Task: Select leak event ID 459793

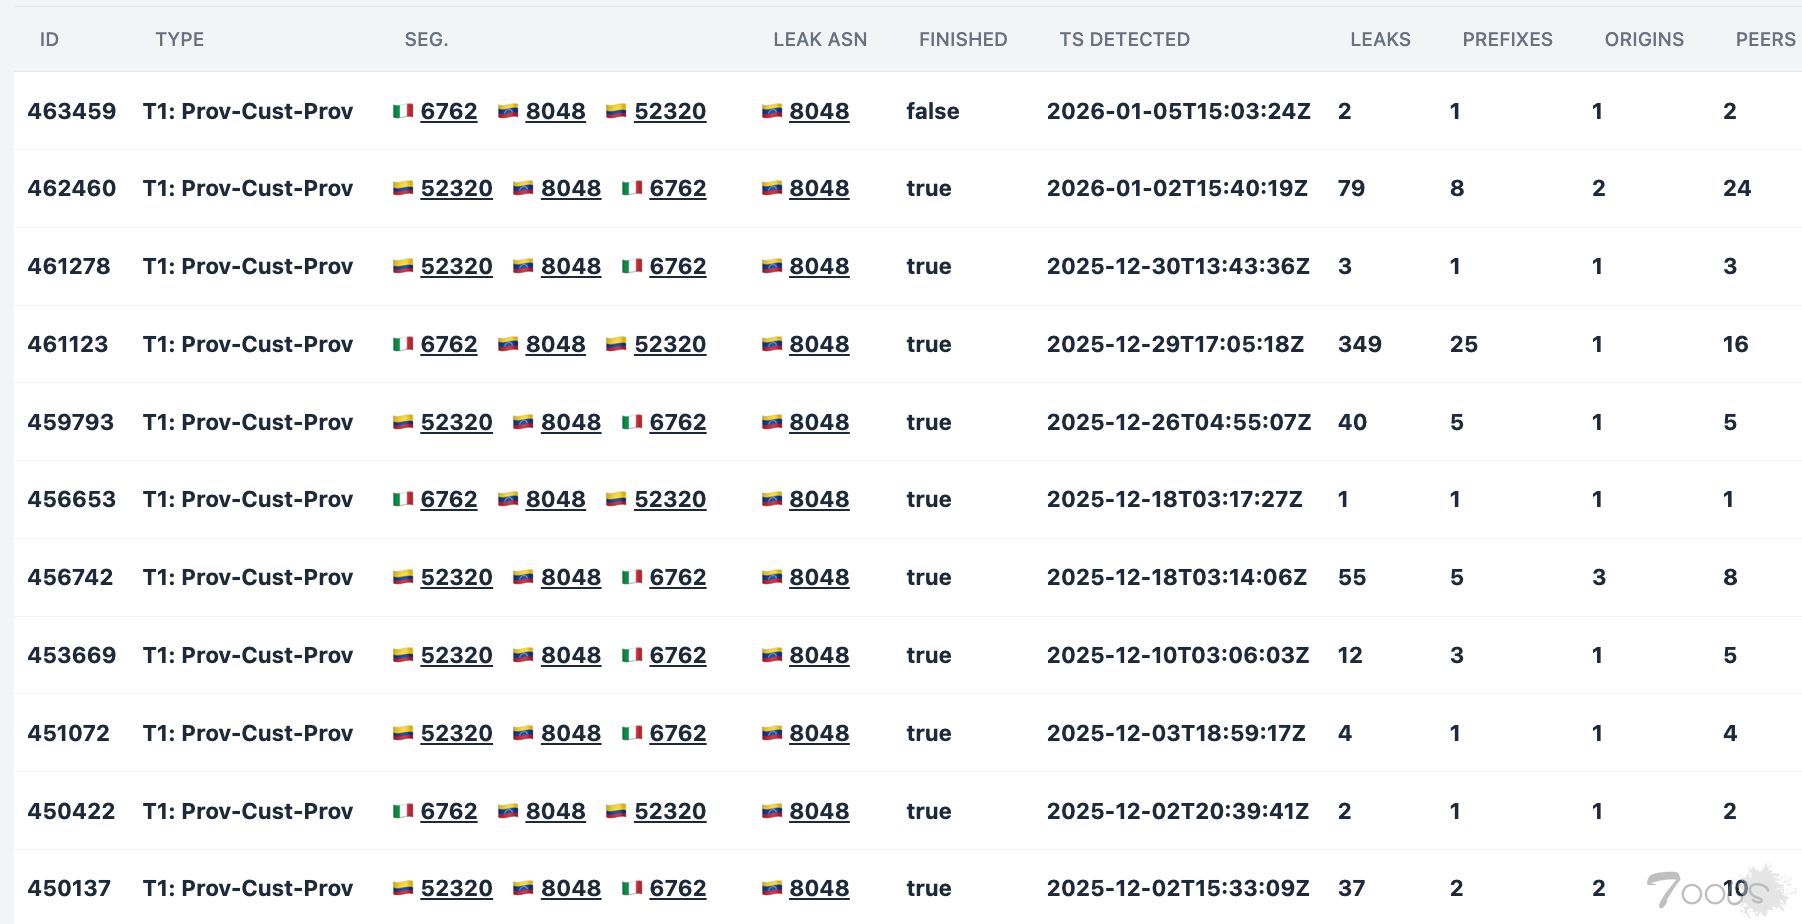Action: tap(71, 422)
